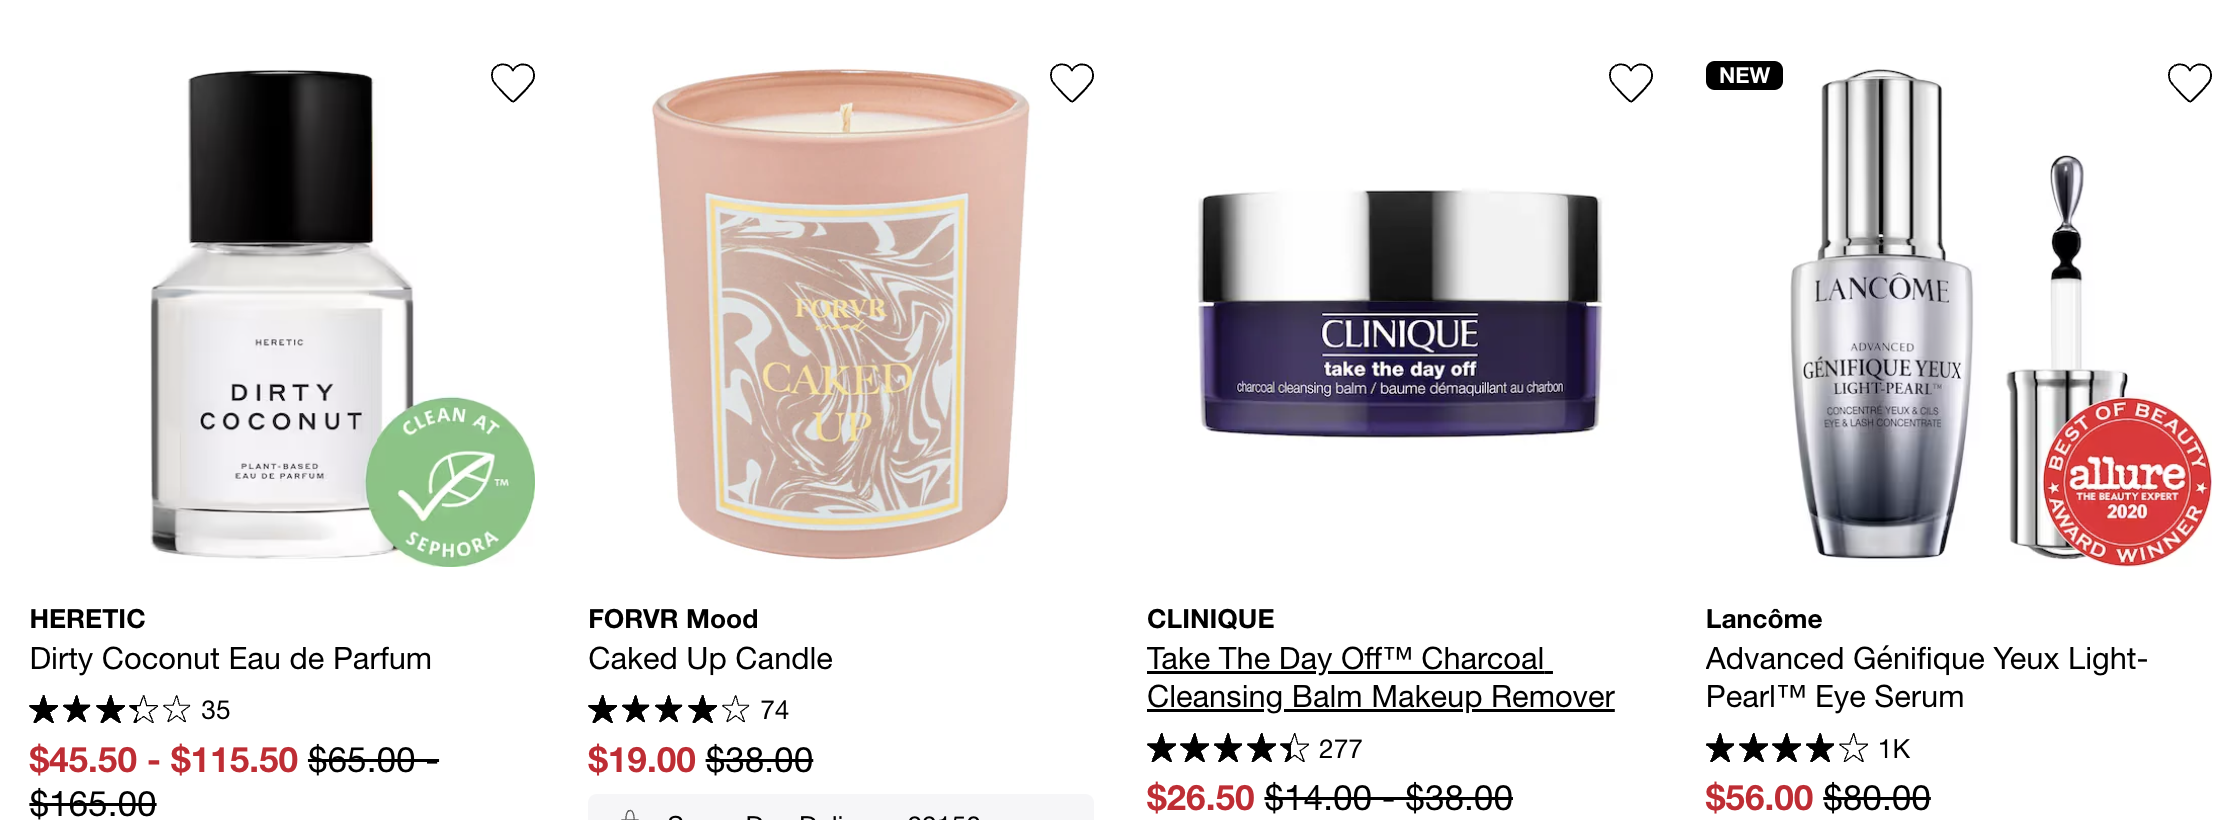Open Advanced Génifique Yeux Eye Serum title
The height and width of the screenshot is (820, 2240).
point(1927,677)
